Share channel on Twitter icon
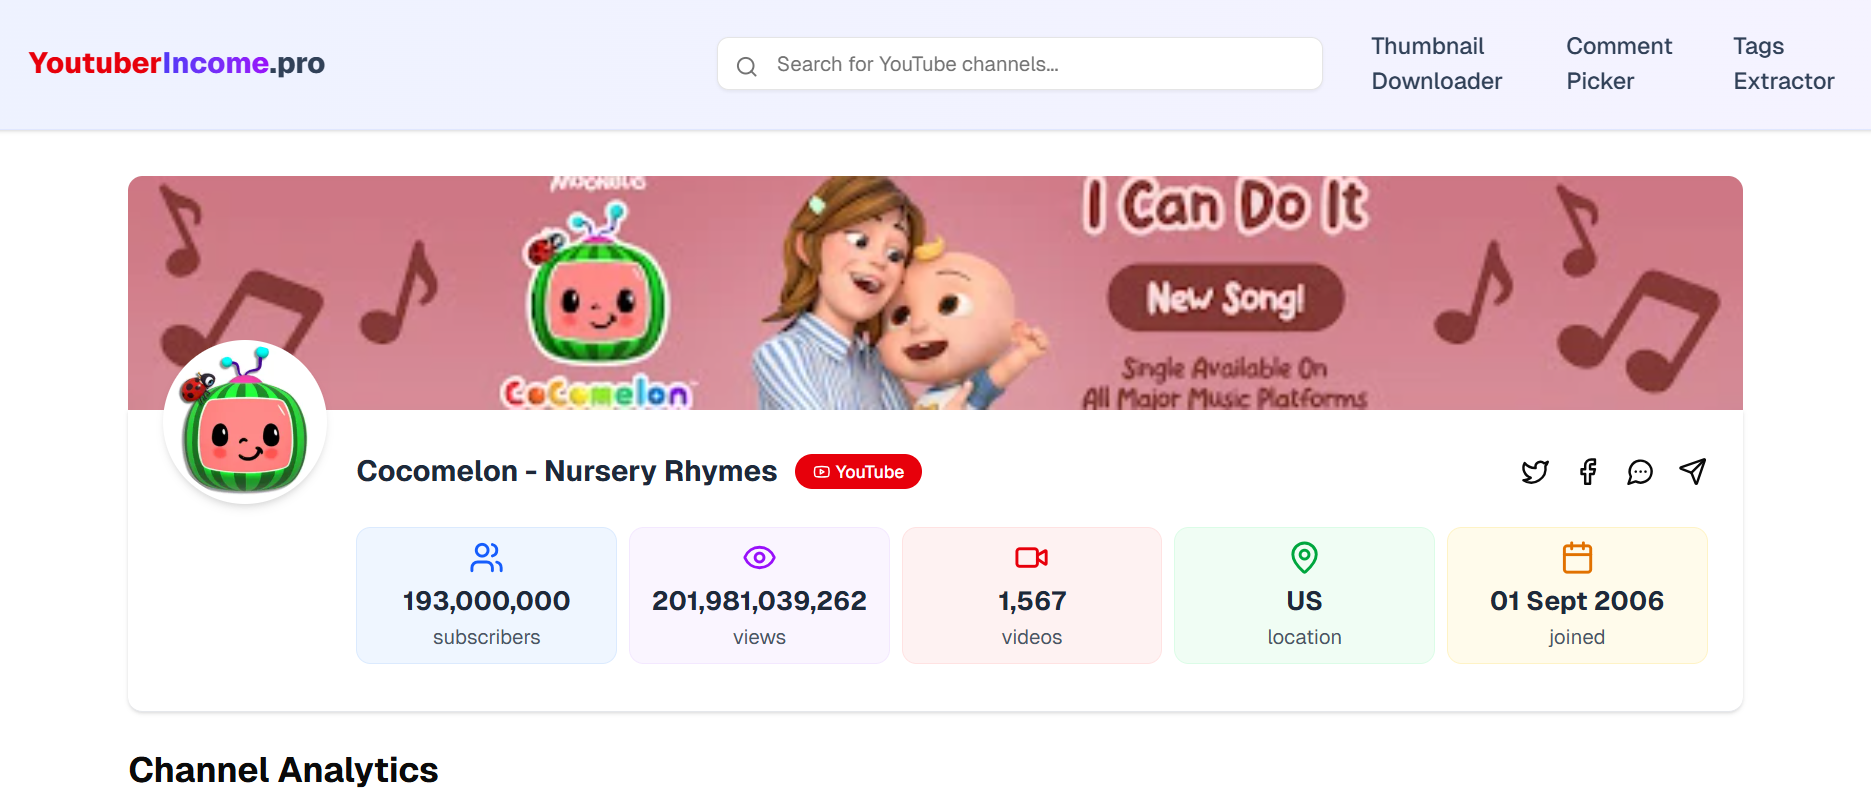The height and width of the screenshot is (806, 1871). pos(1535,472)
